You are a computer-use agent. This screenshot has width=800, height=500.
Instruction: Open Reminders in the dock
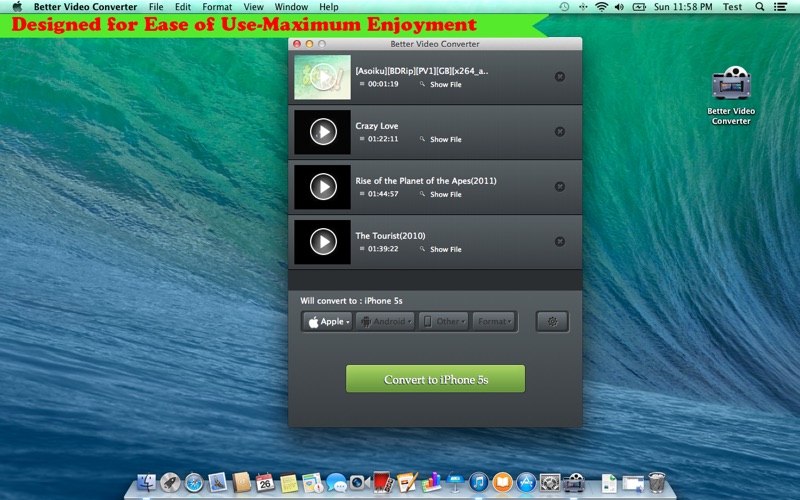[312, 483]
